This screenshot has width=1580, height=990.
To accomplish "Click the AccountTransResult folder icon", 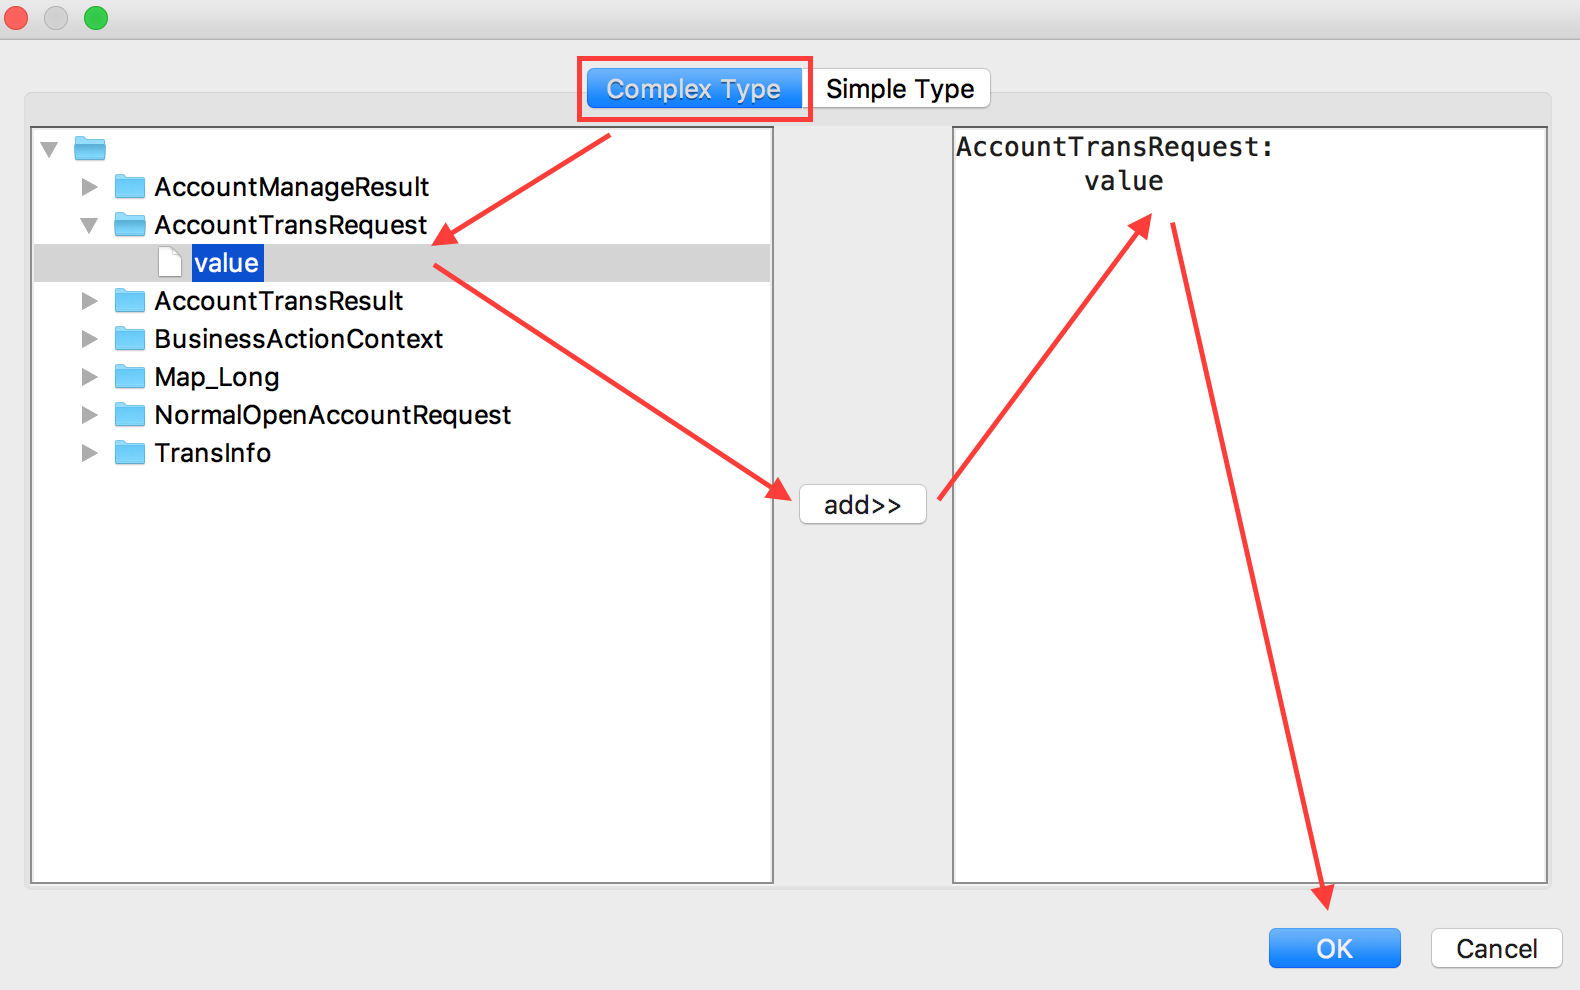I will tap(130, 300).
